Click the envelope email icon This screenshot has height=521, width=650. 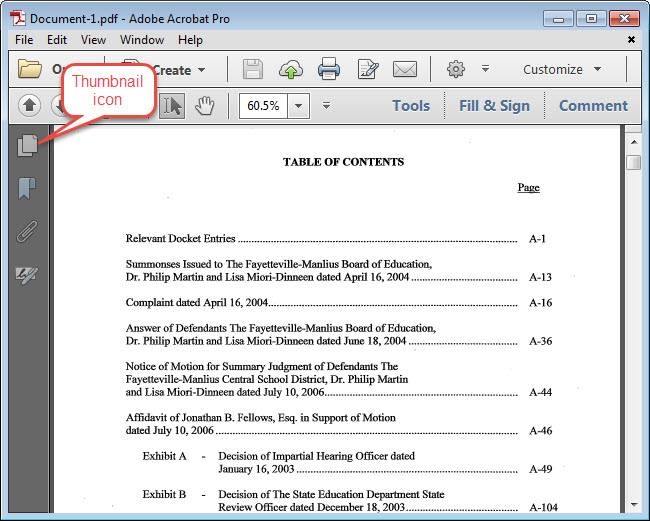tap(404, 69)
